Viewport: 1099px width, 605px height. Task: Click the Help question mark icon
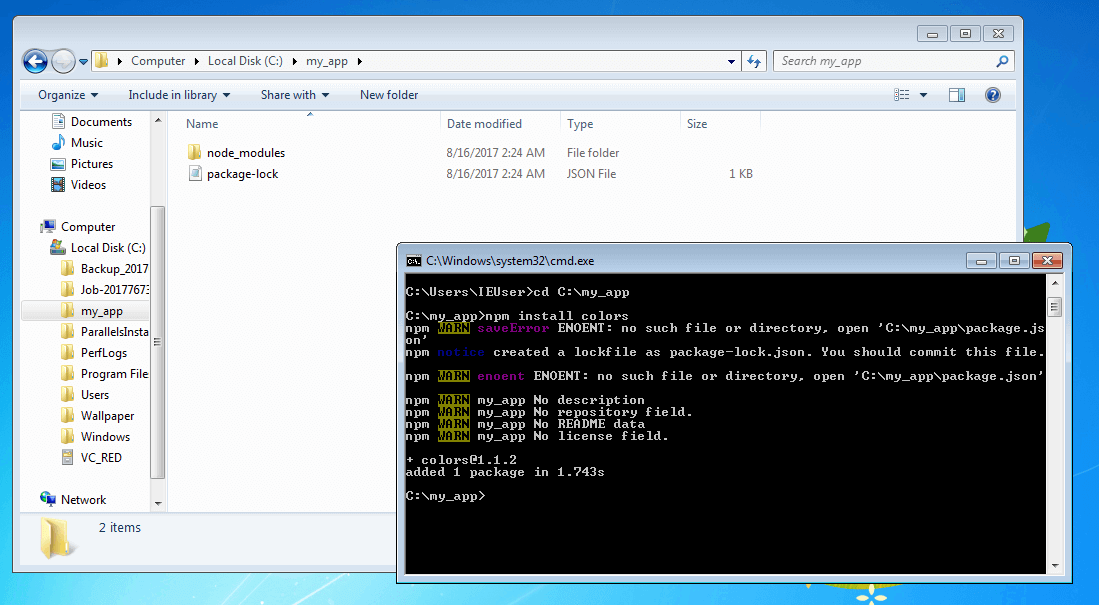[x=993, y=95]
